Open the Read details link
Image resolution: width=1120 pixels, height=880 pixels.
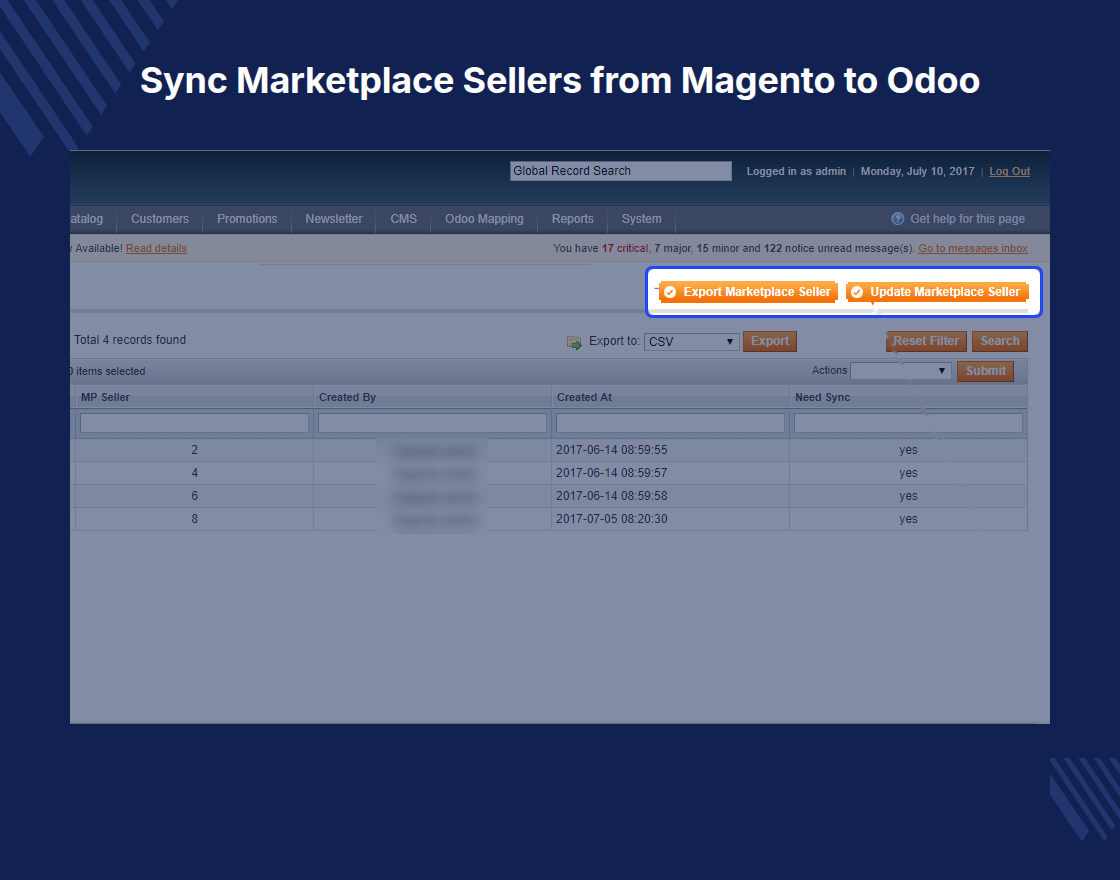[x=156, y=248]
